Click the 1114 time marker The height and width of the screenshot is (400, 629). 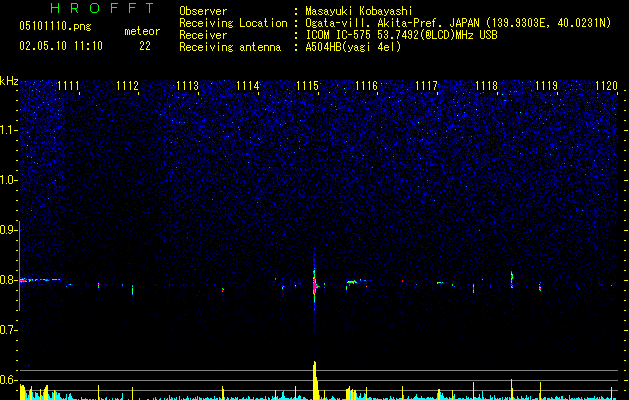tap(248, 86)
